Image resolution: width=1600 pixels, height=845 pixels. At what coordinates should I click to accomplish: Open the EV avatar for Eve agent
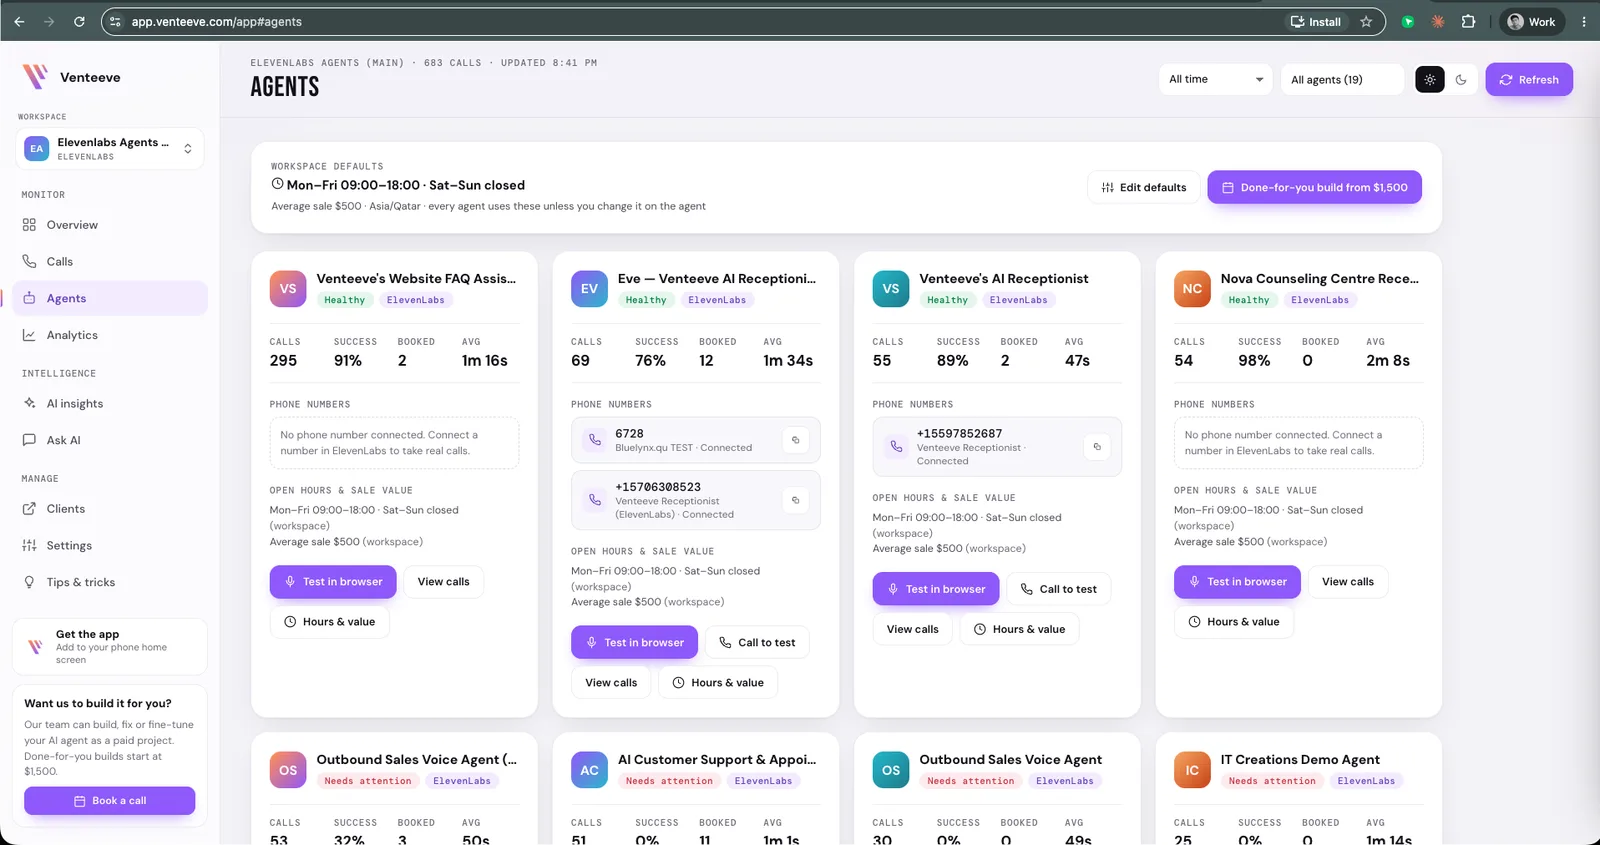coord(589,289)
